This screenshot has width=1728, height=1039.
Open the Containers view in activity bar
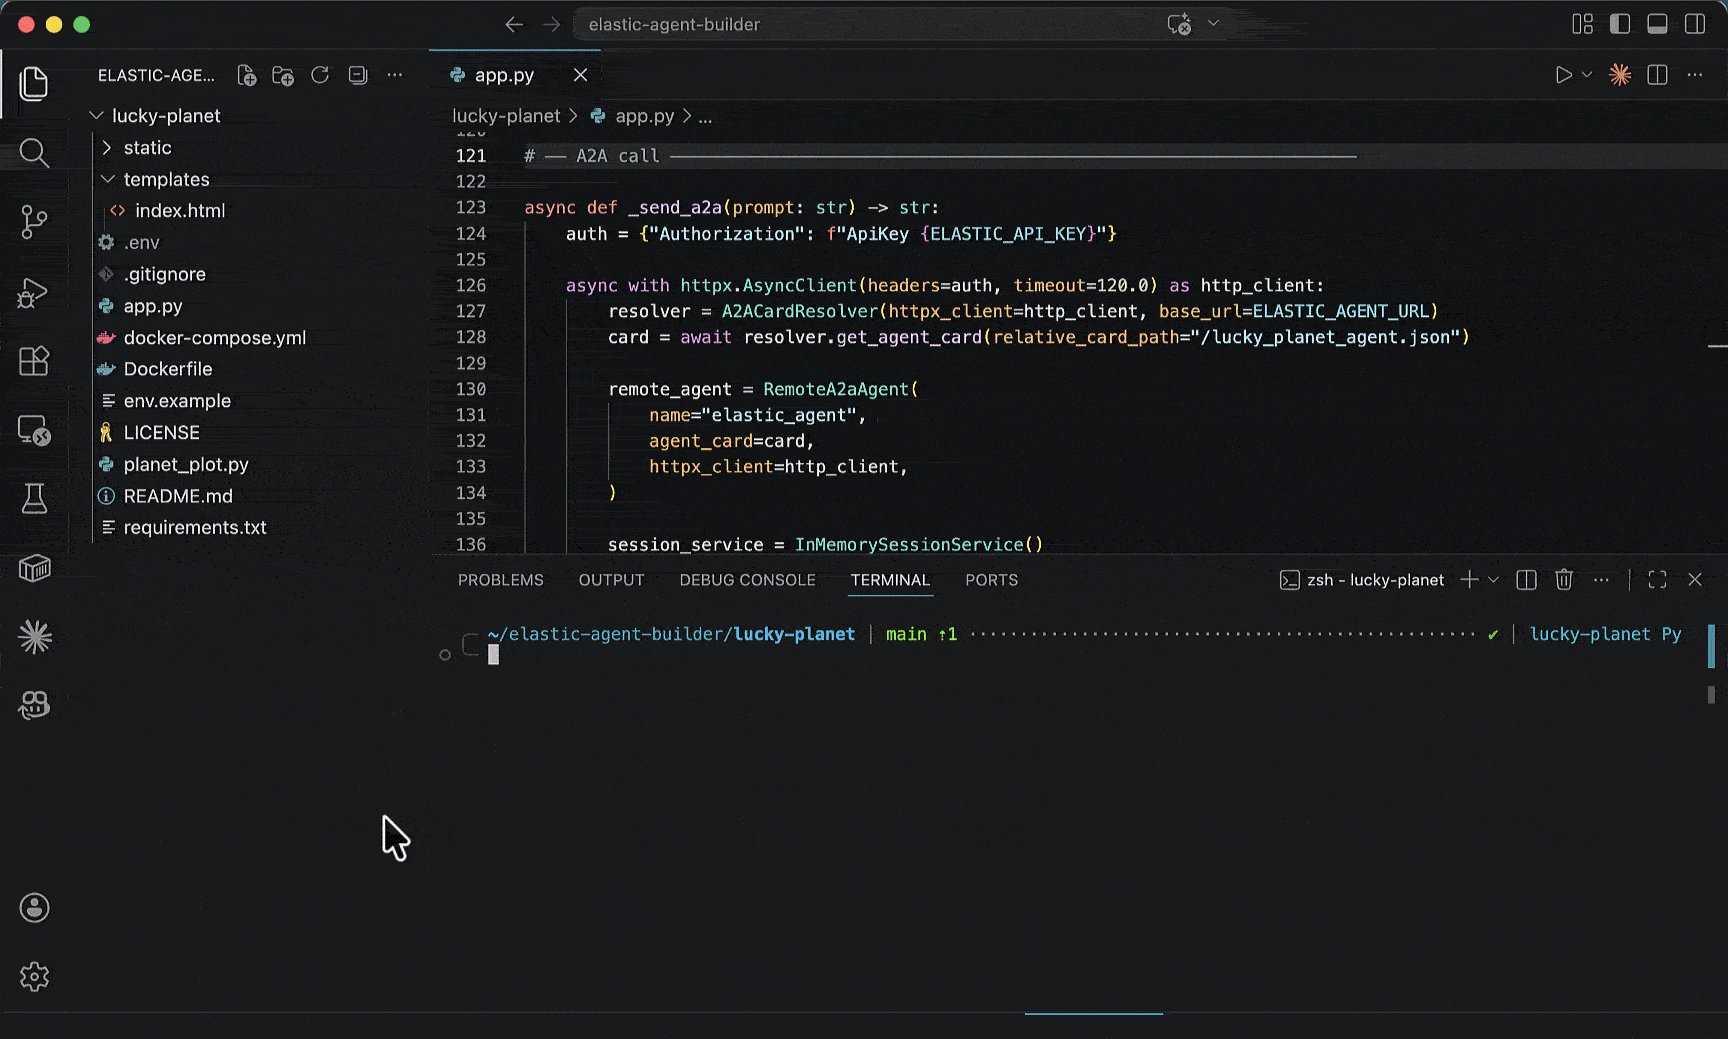[34, 568]
